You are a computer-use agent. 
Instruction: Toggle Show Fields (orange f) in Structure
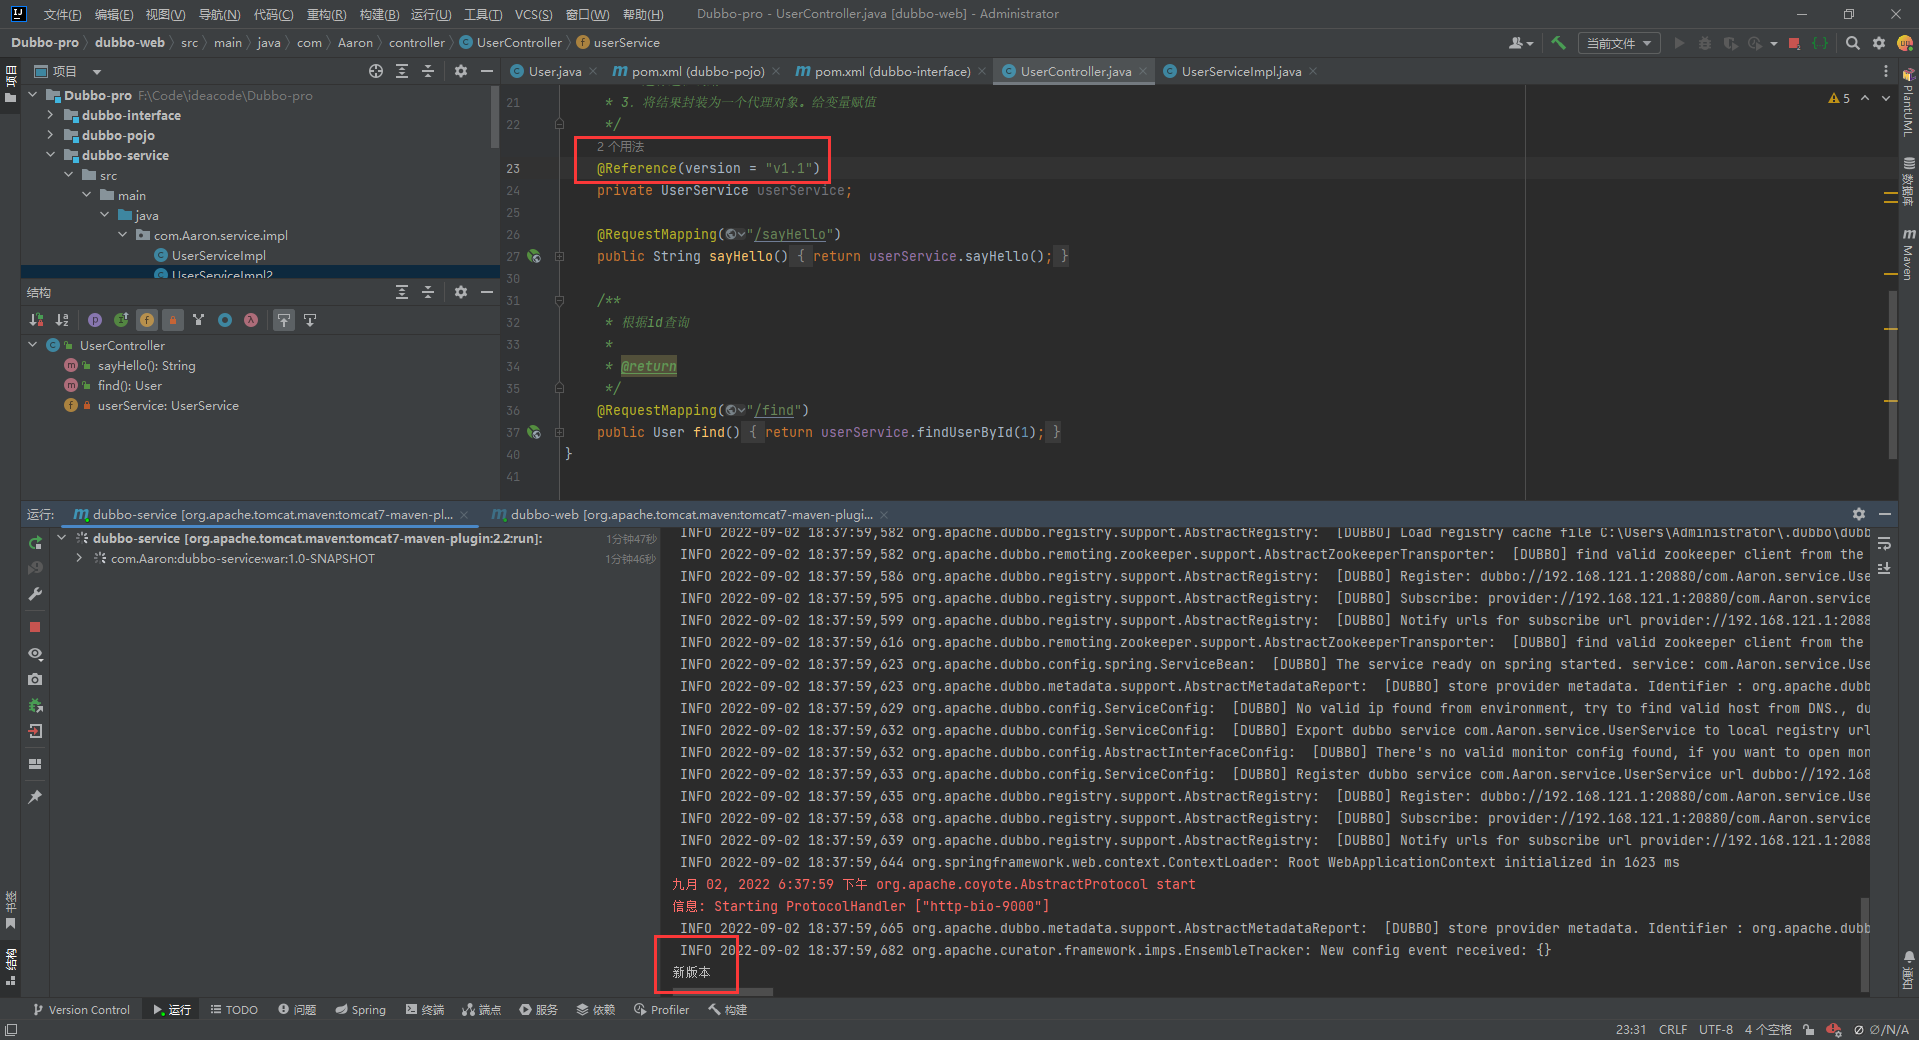[x=147, y=320]
